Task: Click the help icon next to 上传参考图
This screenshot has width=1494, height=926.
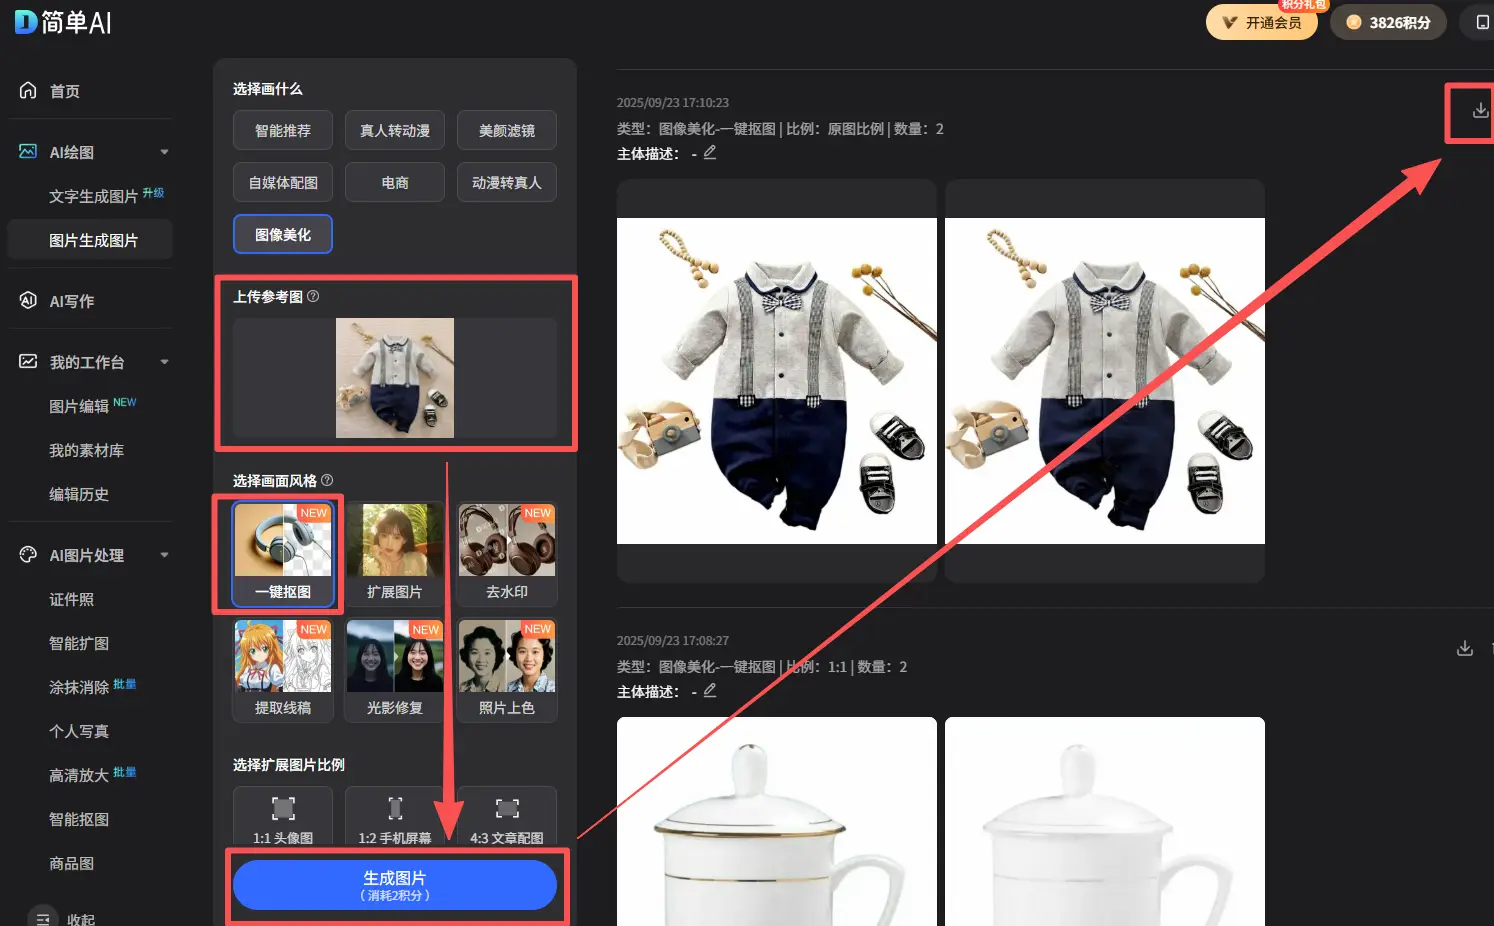Action: 314,296
